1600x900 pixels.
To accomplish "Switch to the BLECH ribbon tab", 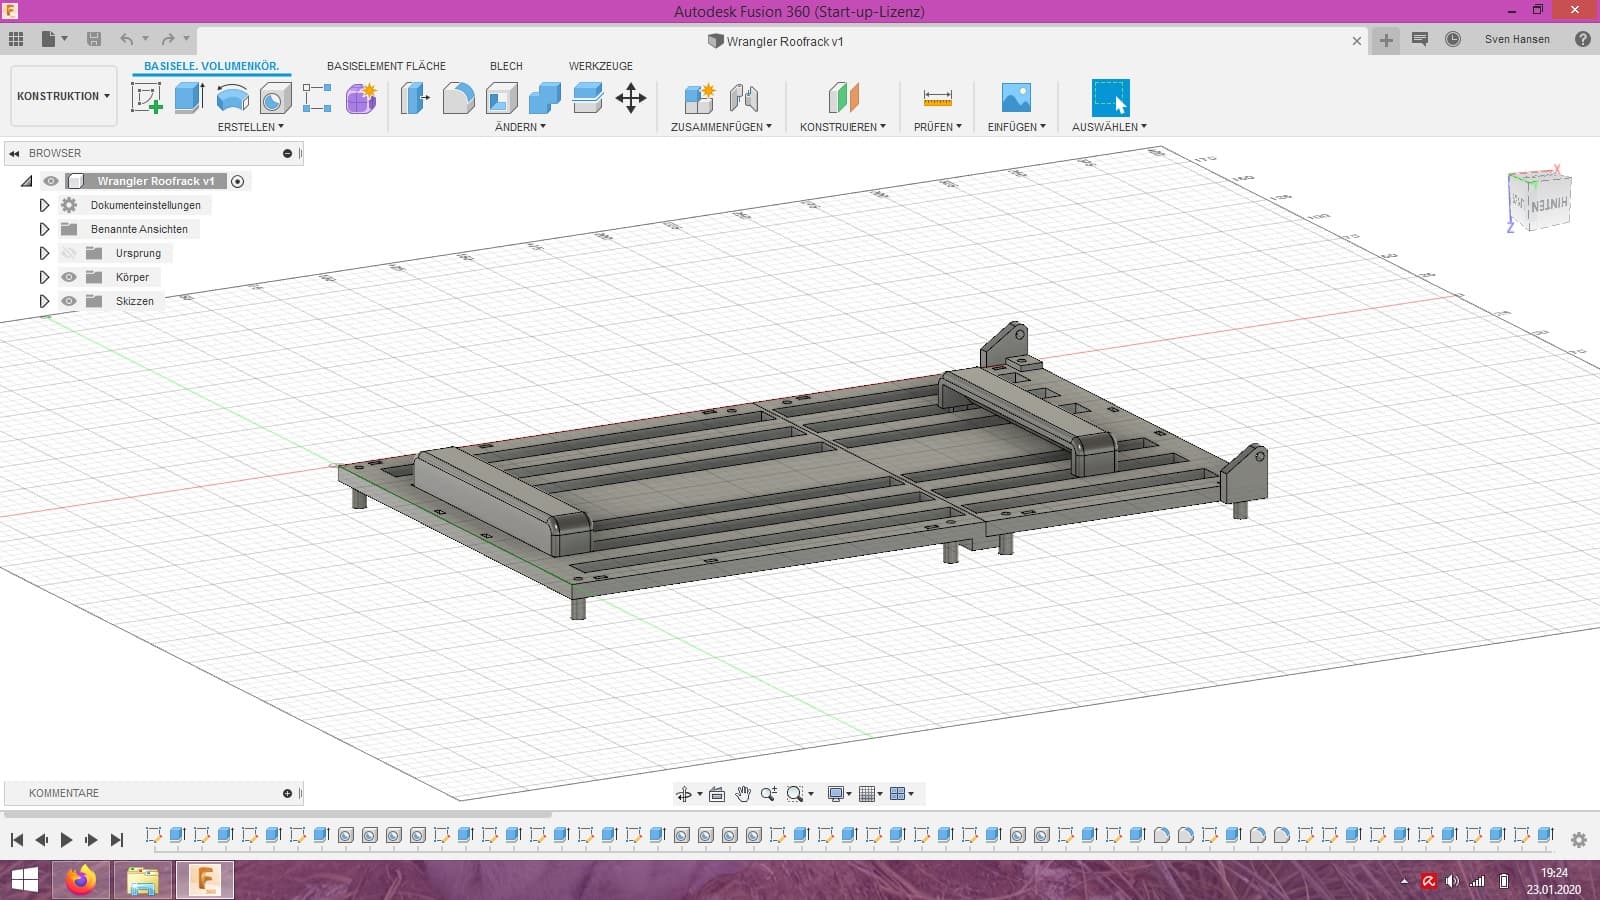I will 505,66.
